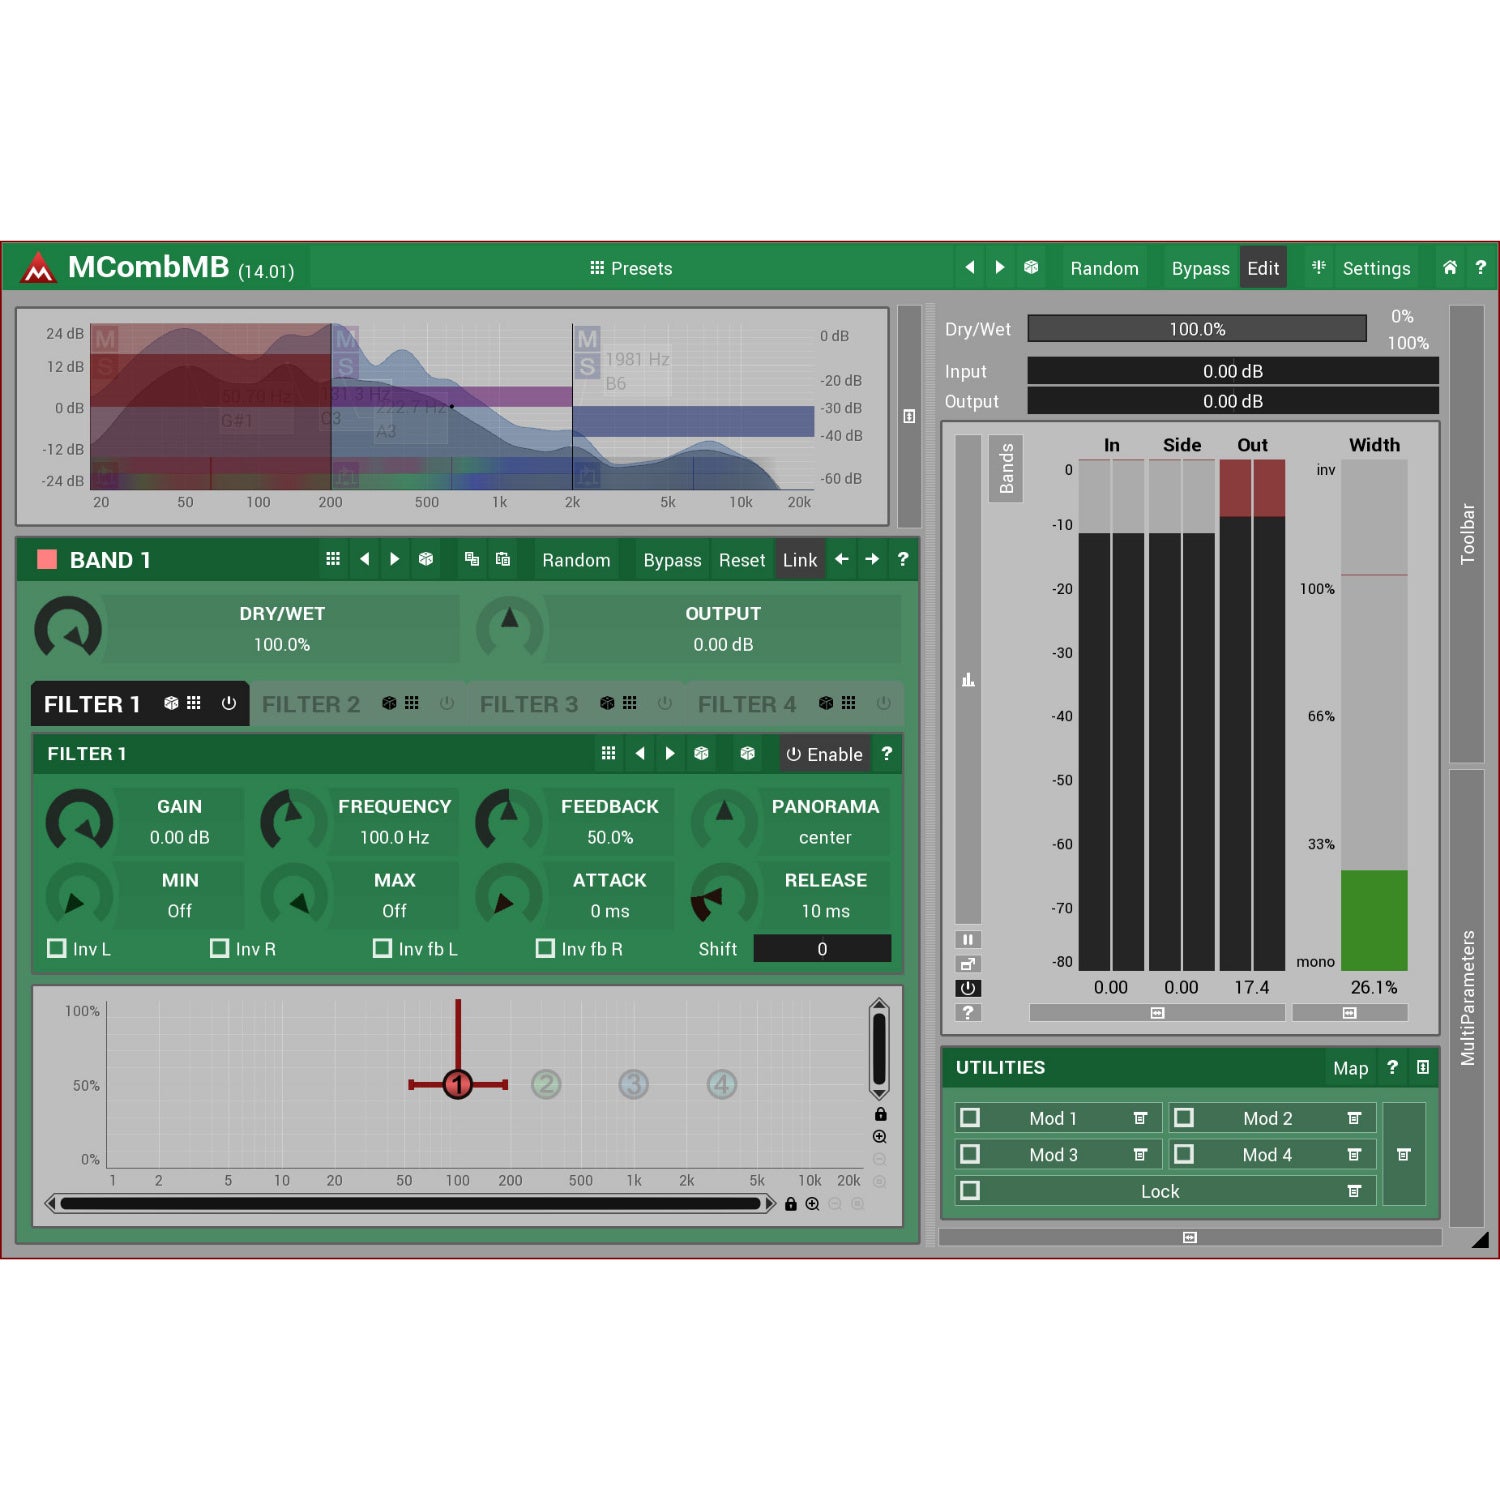Screen dimensions: 1500x1500
Task: Open the Mod 2 options menu icon
Action: (x=1354, y=1118)
